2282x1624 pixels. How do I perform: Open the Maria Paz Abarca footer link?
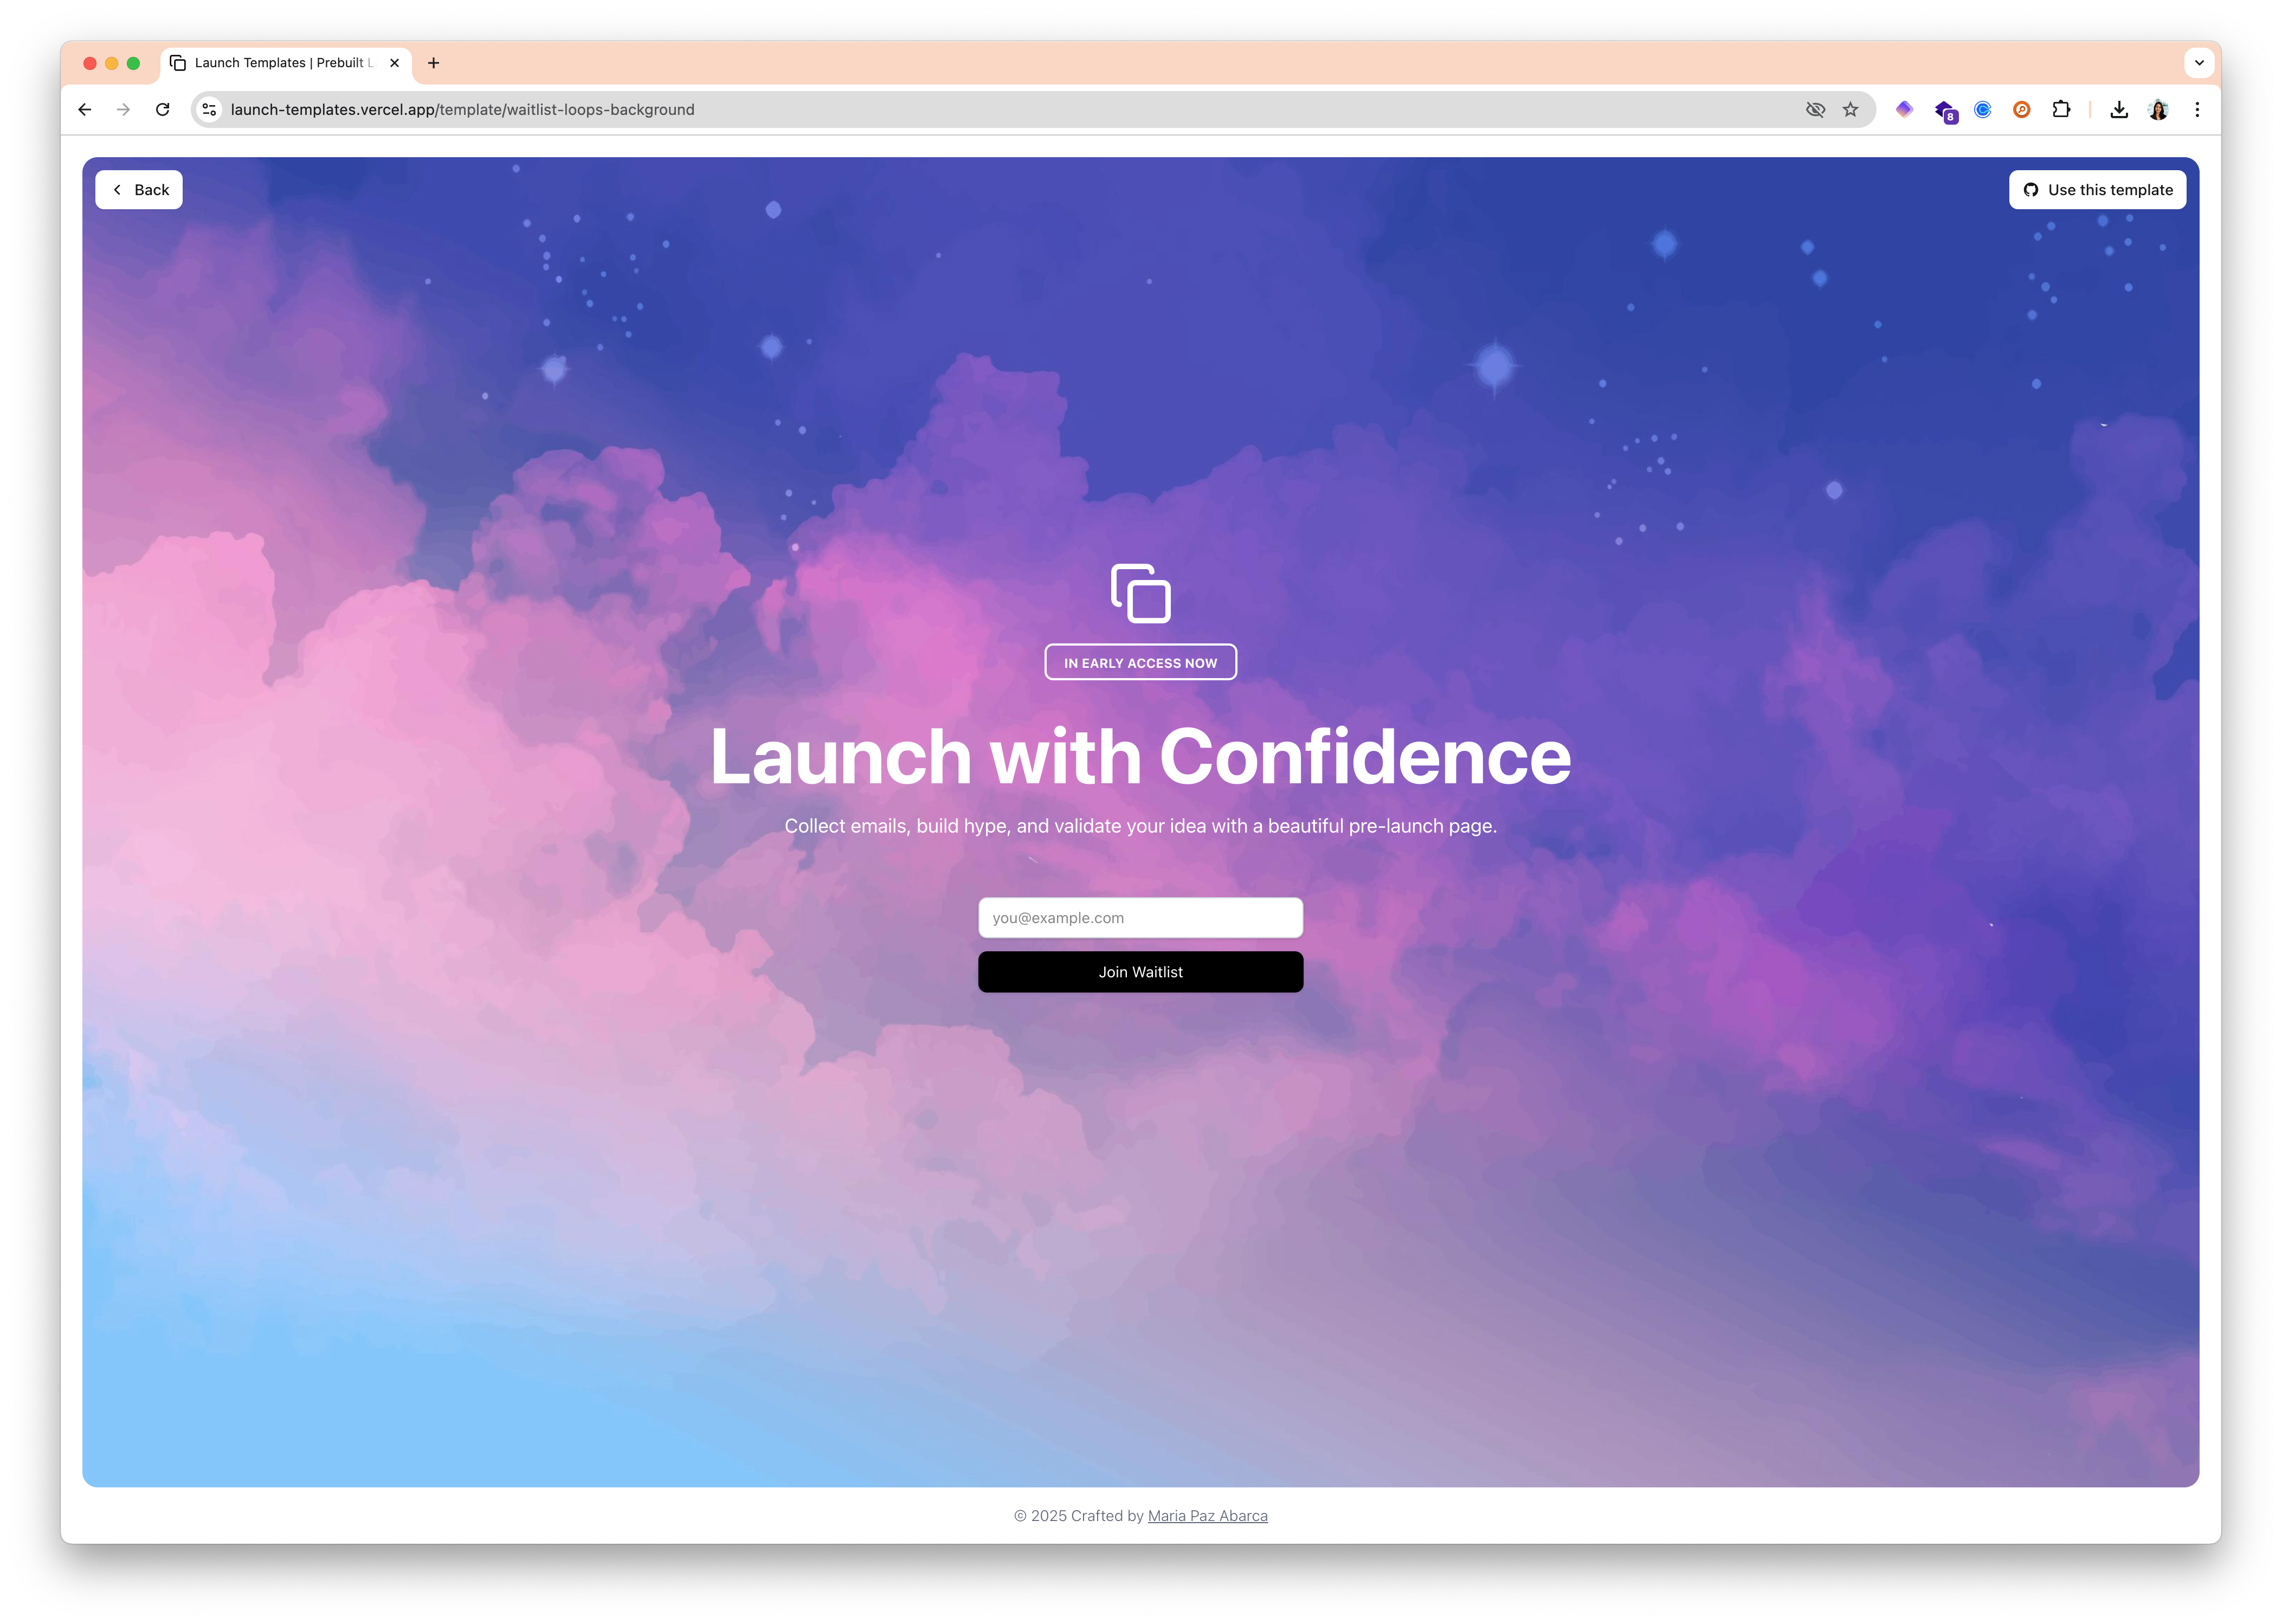[1207, 1516]
